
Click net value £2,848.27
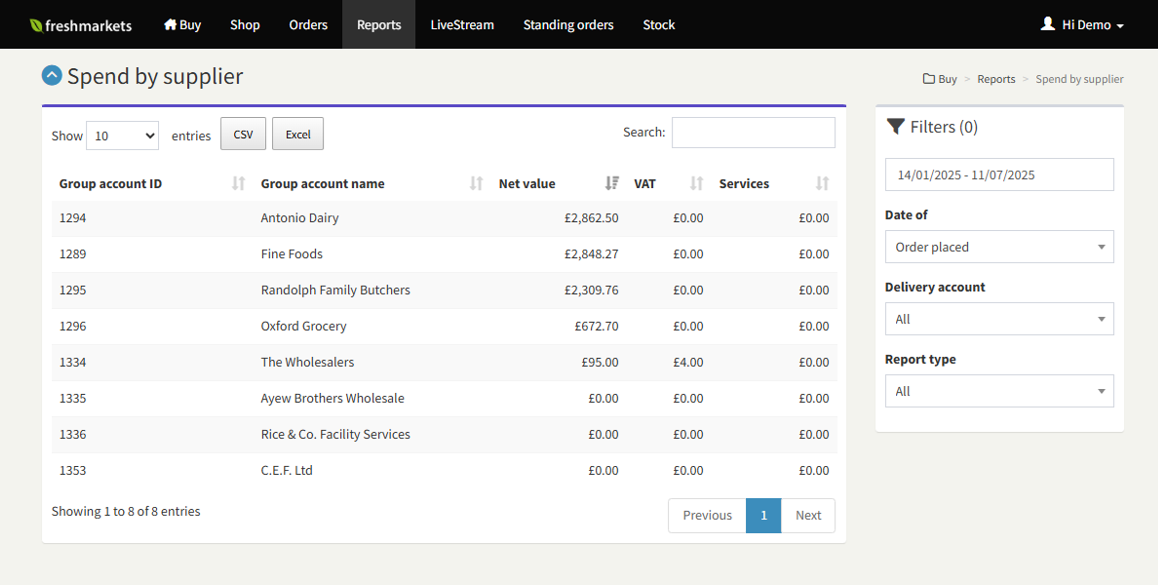pos(592,254)
